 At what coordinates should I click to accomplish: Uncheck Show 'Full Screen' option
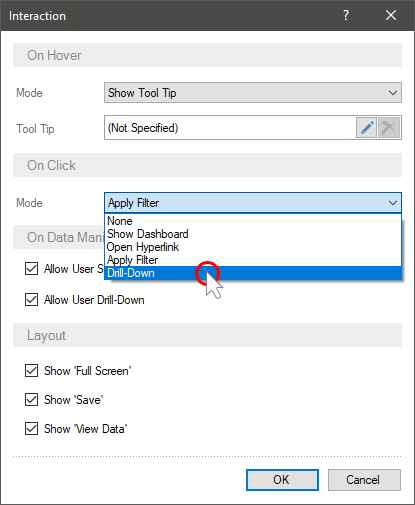[x=31, y=371]
